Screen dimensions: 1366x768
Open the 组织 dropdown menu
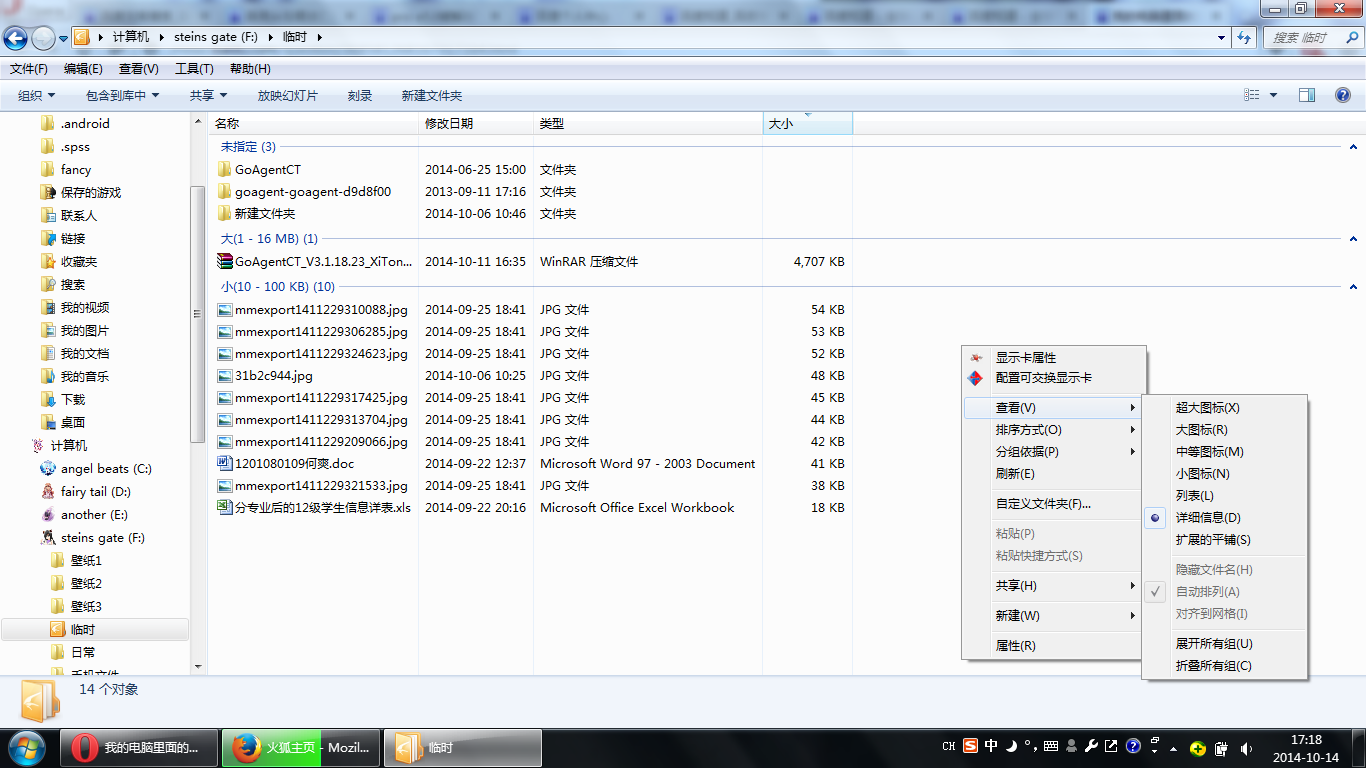34,95
